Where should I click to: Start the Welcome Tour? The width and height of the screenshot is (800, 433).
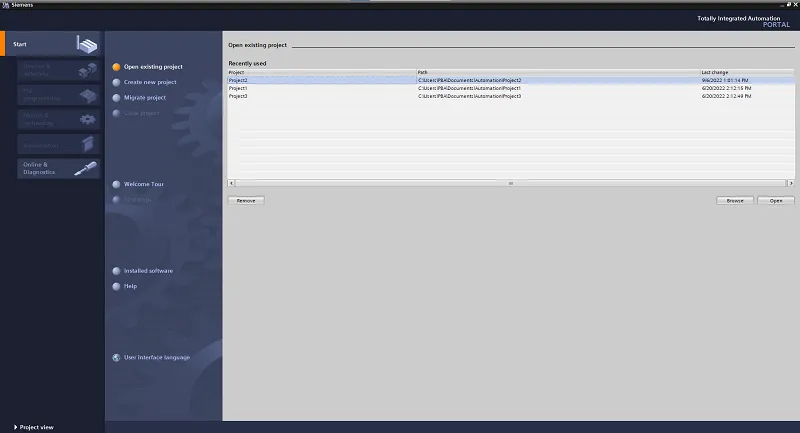[x=144, y=184]
